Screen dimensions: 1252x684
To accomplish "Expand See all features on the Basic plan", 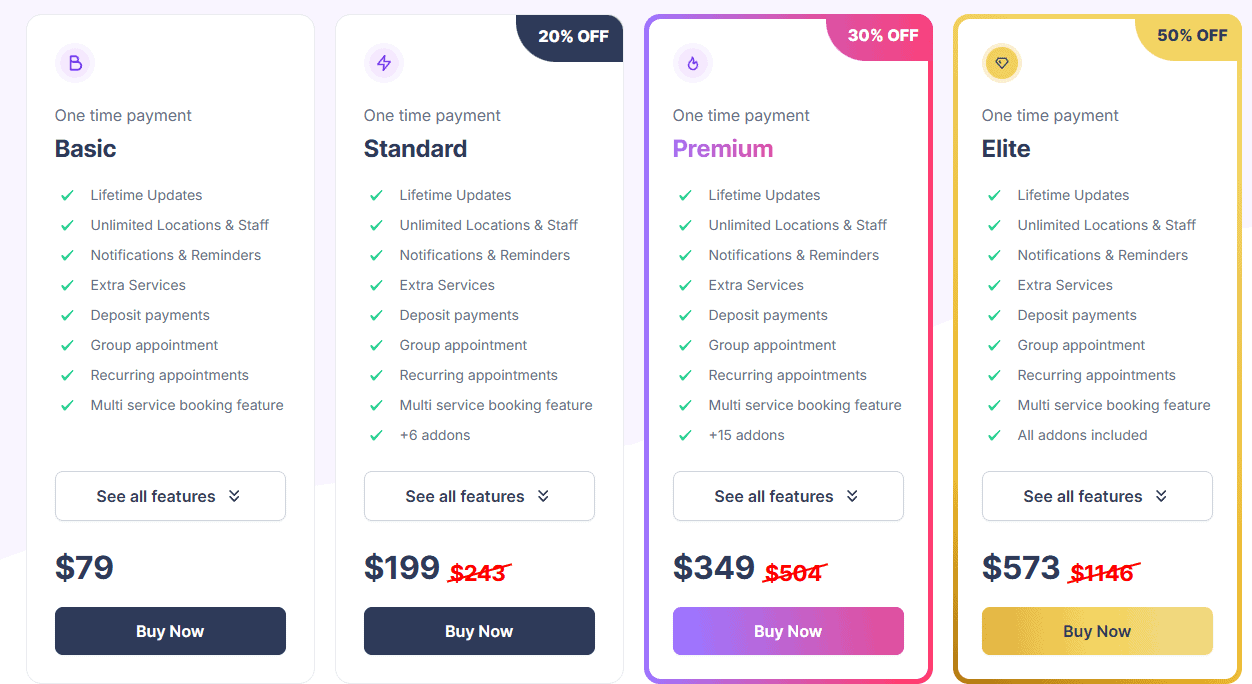I will (170, 496).
